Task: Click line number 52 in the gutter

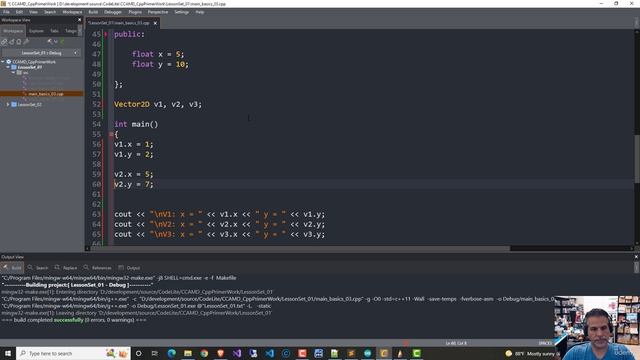Action: click(x=96, y=104)
